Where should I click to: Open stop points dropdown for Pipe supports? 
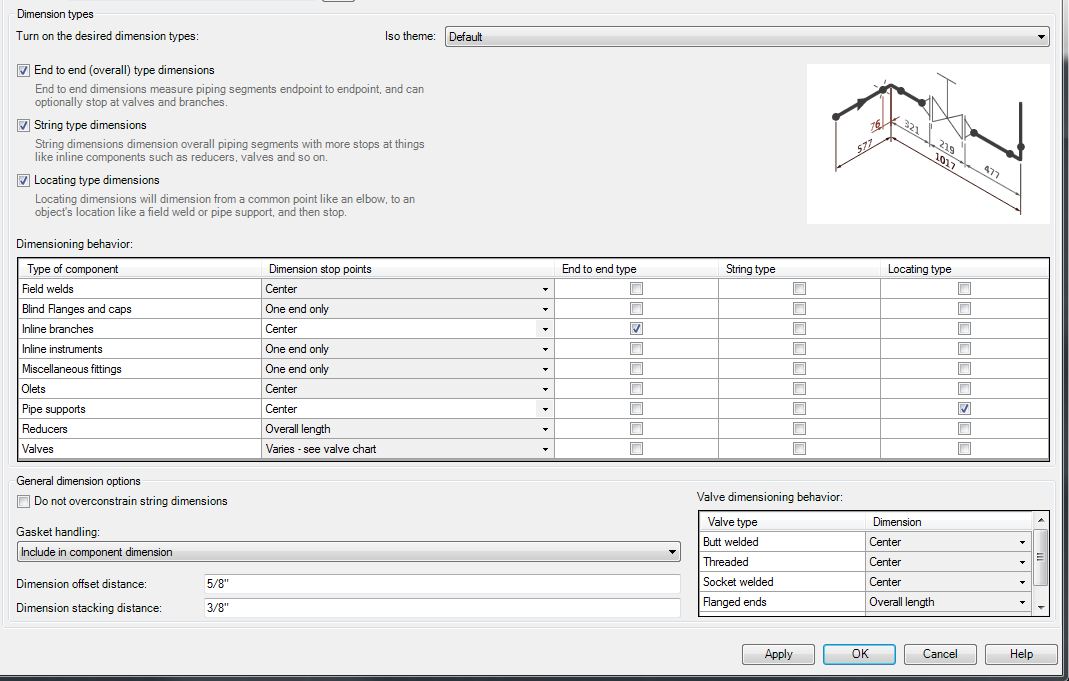tap(545, 409)
